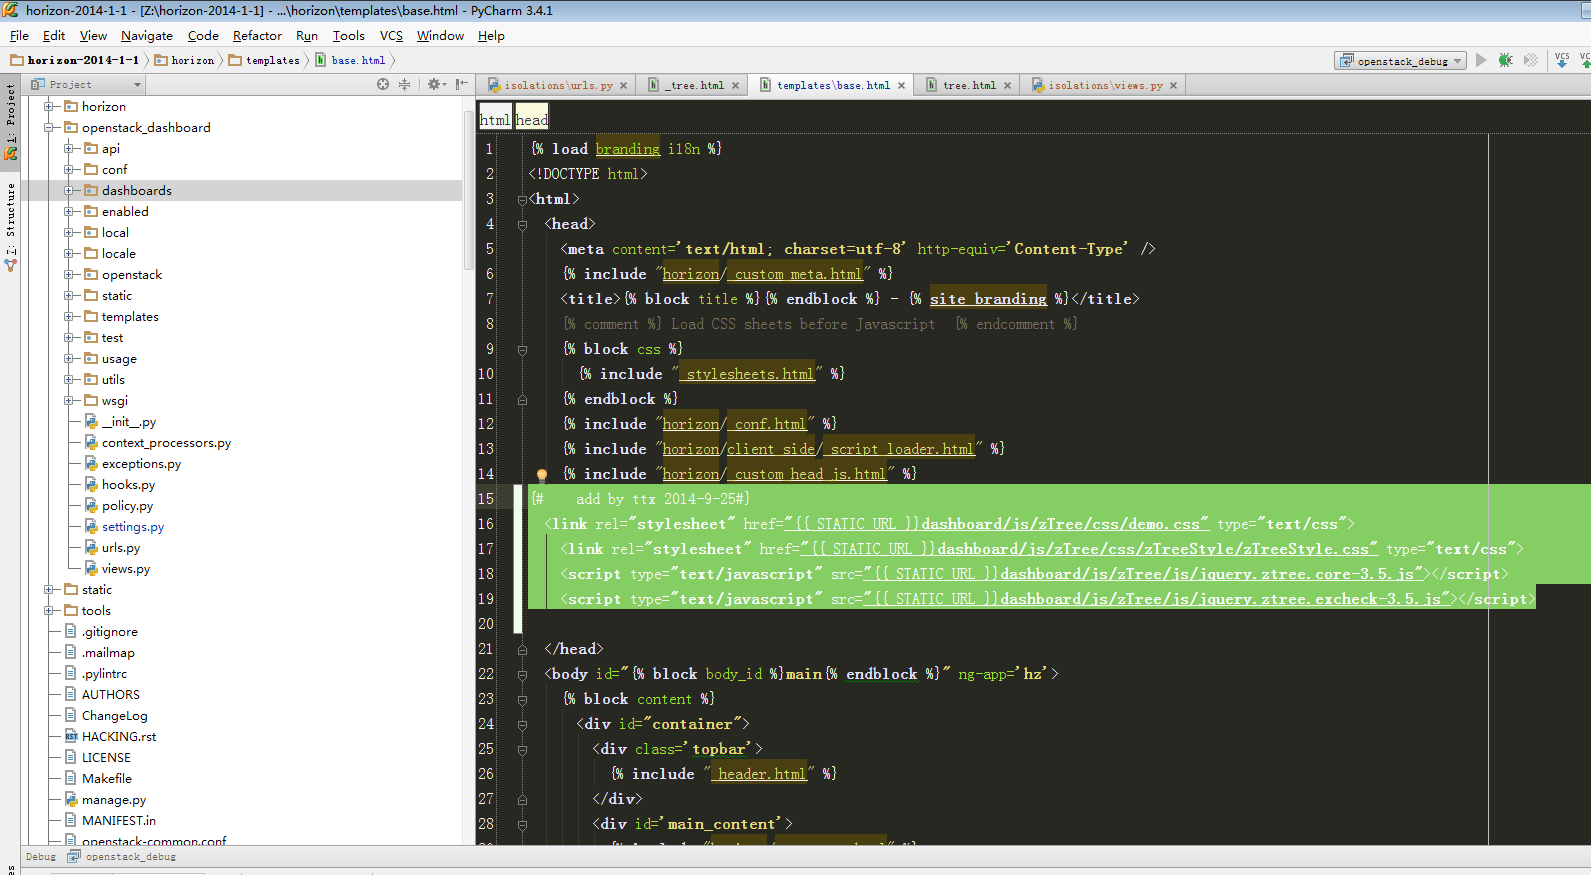Select views.py in project tree

coord(125,569)
